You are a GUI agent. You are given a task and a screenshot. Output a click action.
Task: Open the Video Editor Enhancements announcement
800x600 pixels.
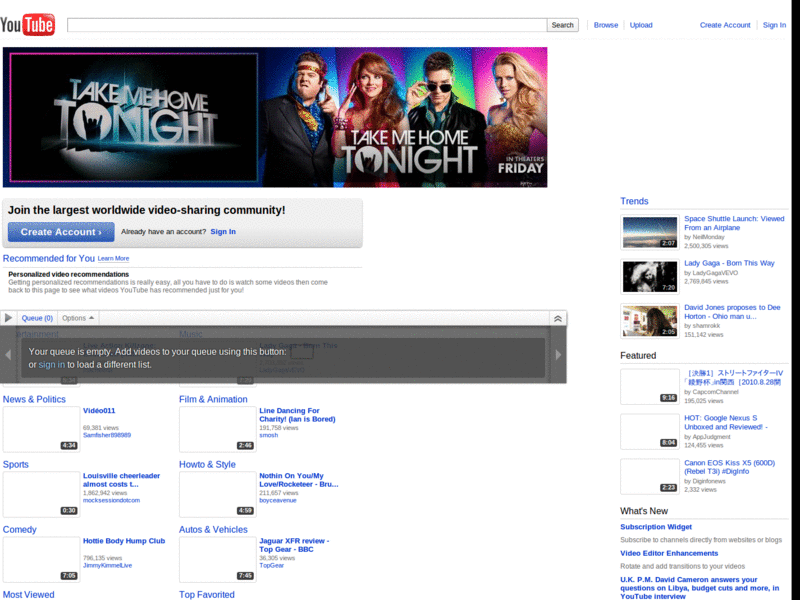click(669, 554)
